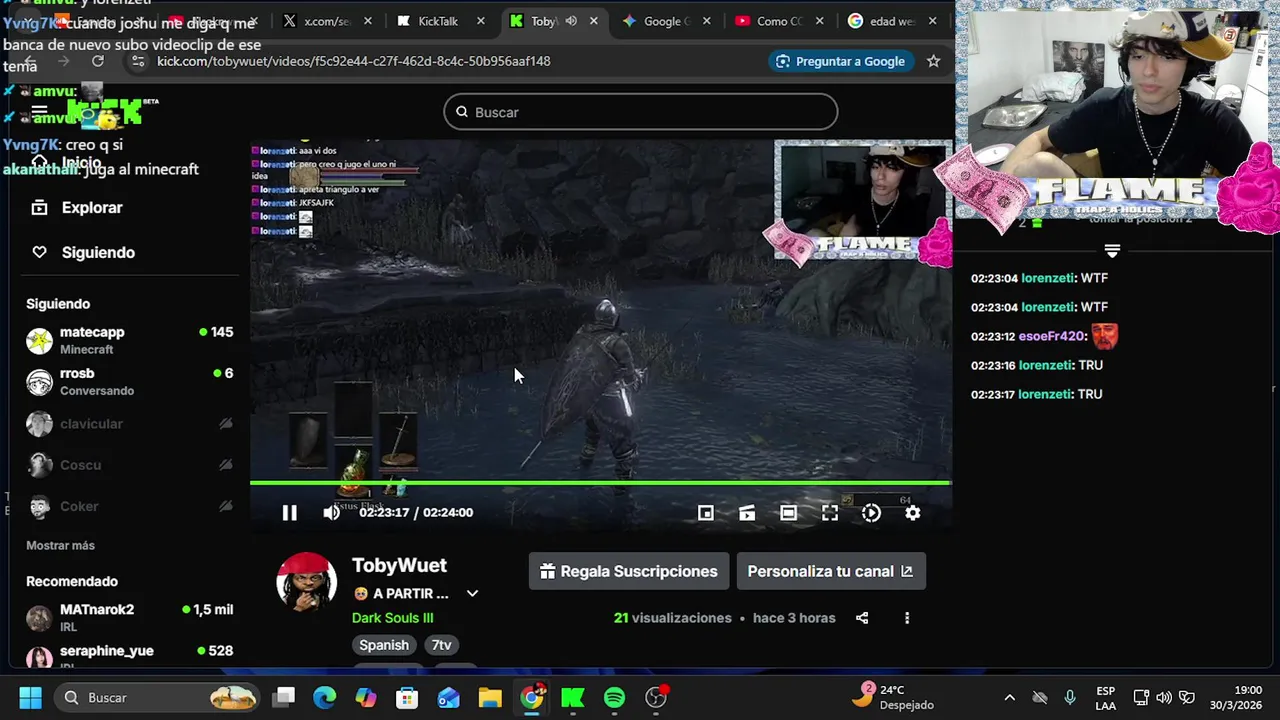Screen dimensions: 1280x720
Task: Open Coscu offline channel
Action: (130, 465)
